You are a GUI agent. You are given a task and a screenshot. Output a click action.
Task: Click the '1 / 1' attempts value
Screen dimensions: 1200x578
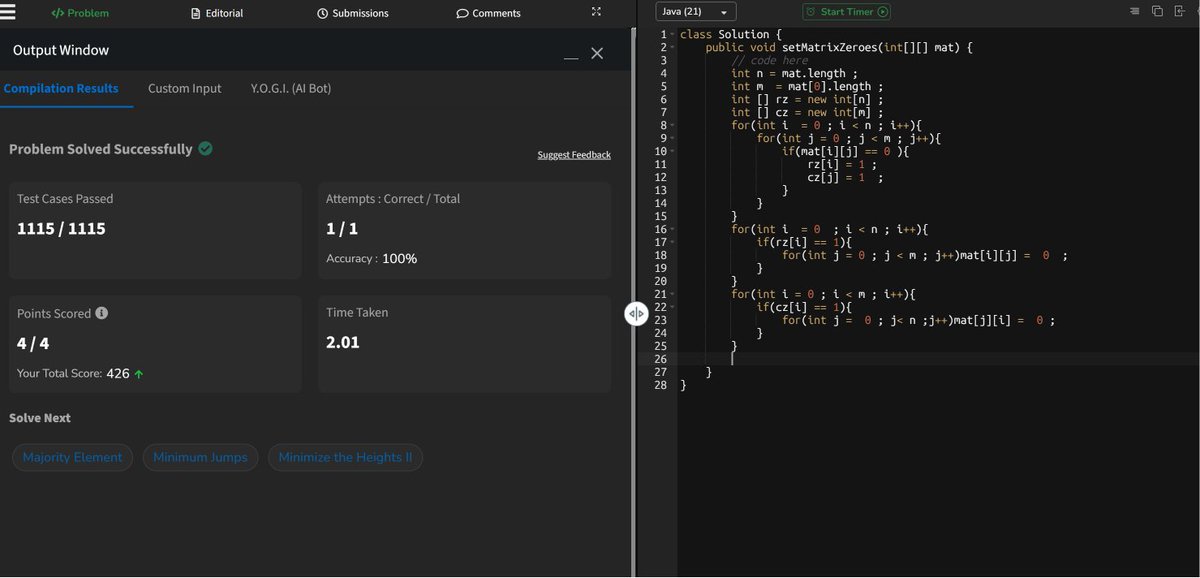[x=342, y=229]
